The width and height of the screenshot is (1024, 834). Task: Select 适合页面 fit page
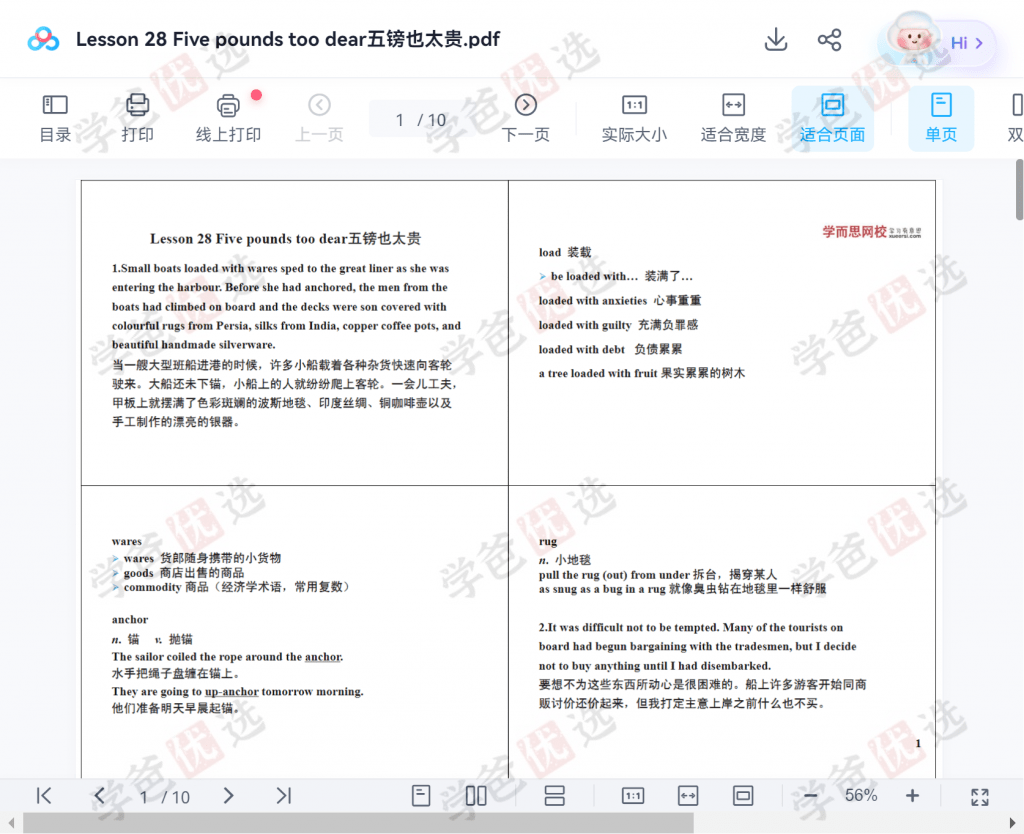pos(833,119)
